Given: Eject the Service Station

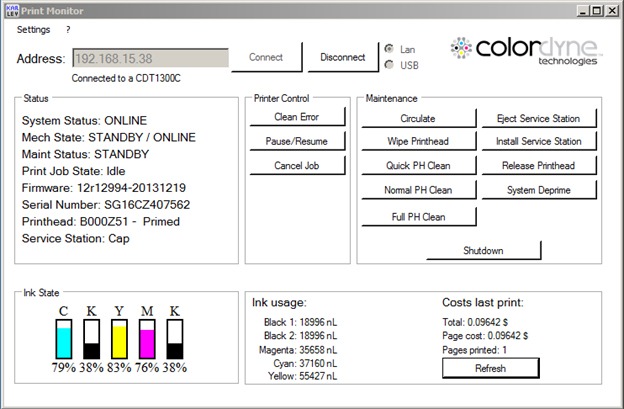Looking at the screenshot, I should click(538, 118).
